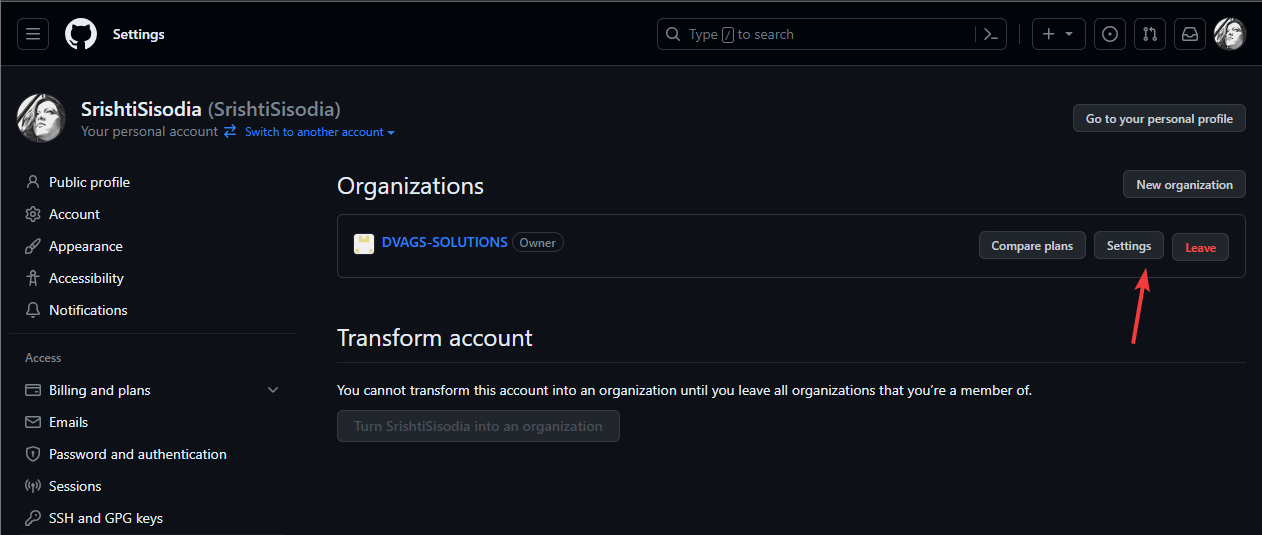
Task: Click the Compare plans button
Action: tap(1031, 246)
